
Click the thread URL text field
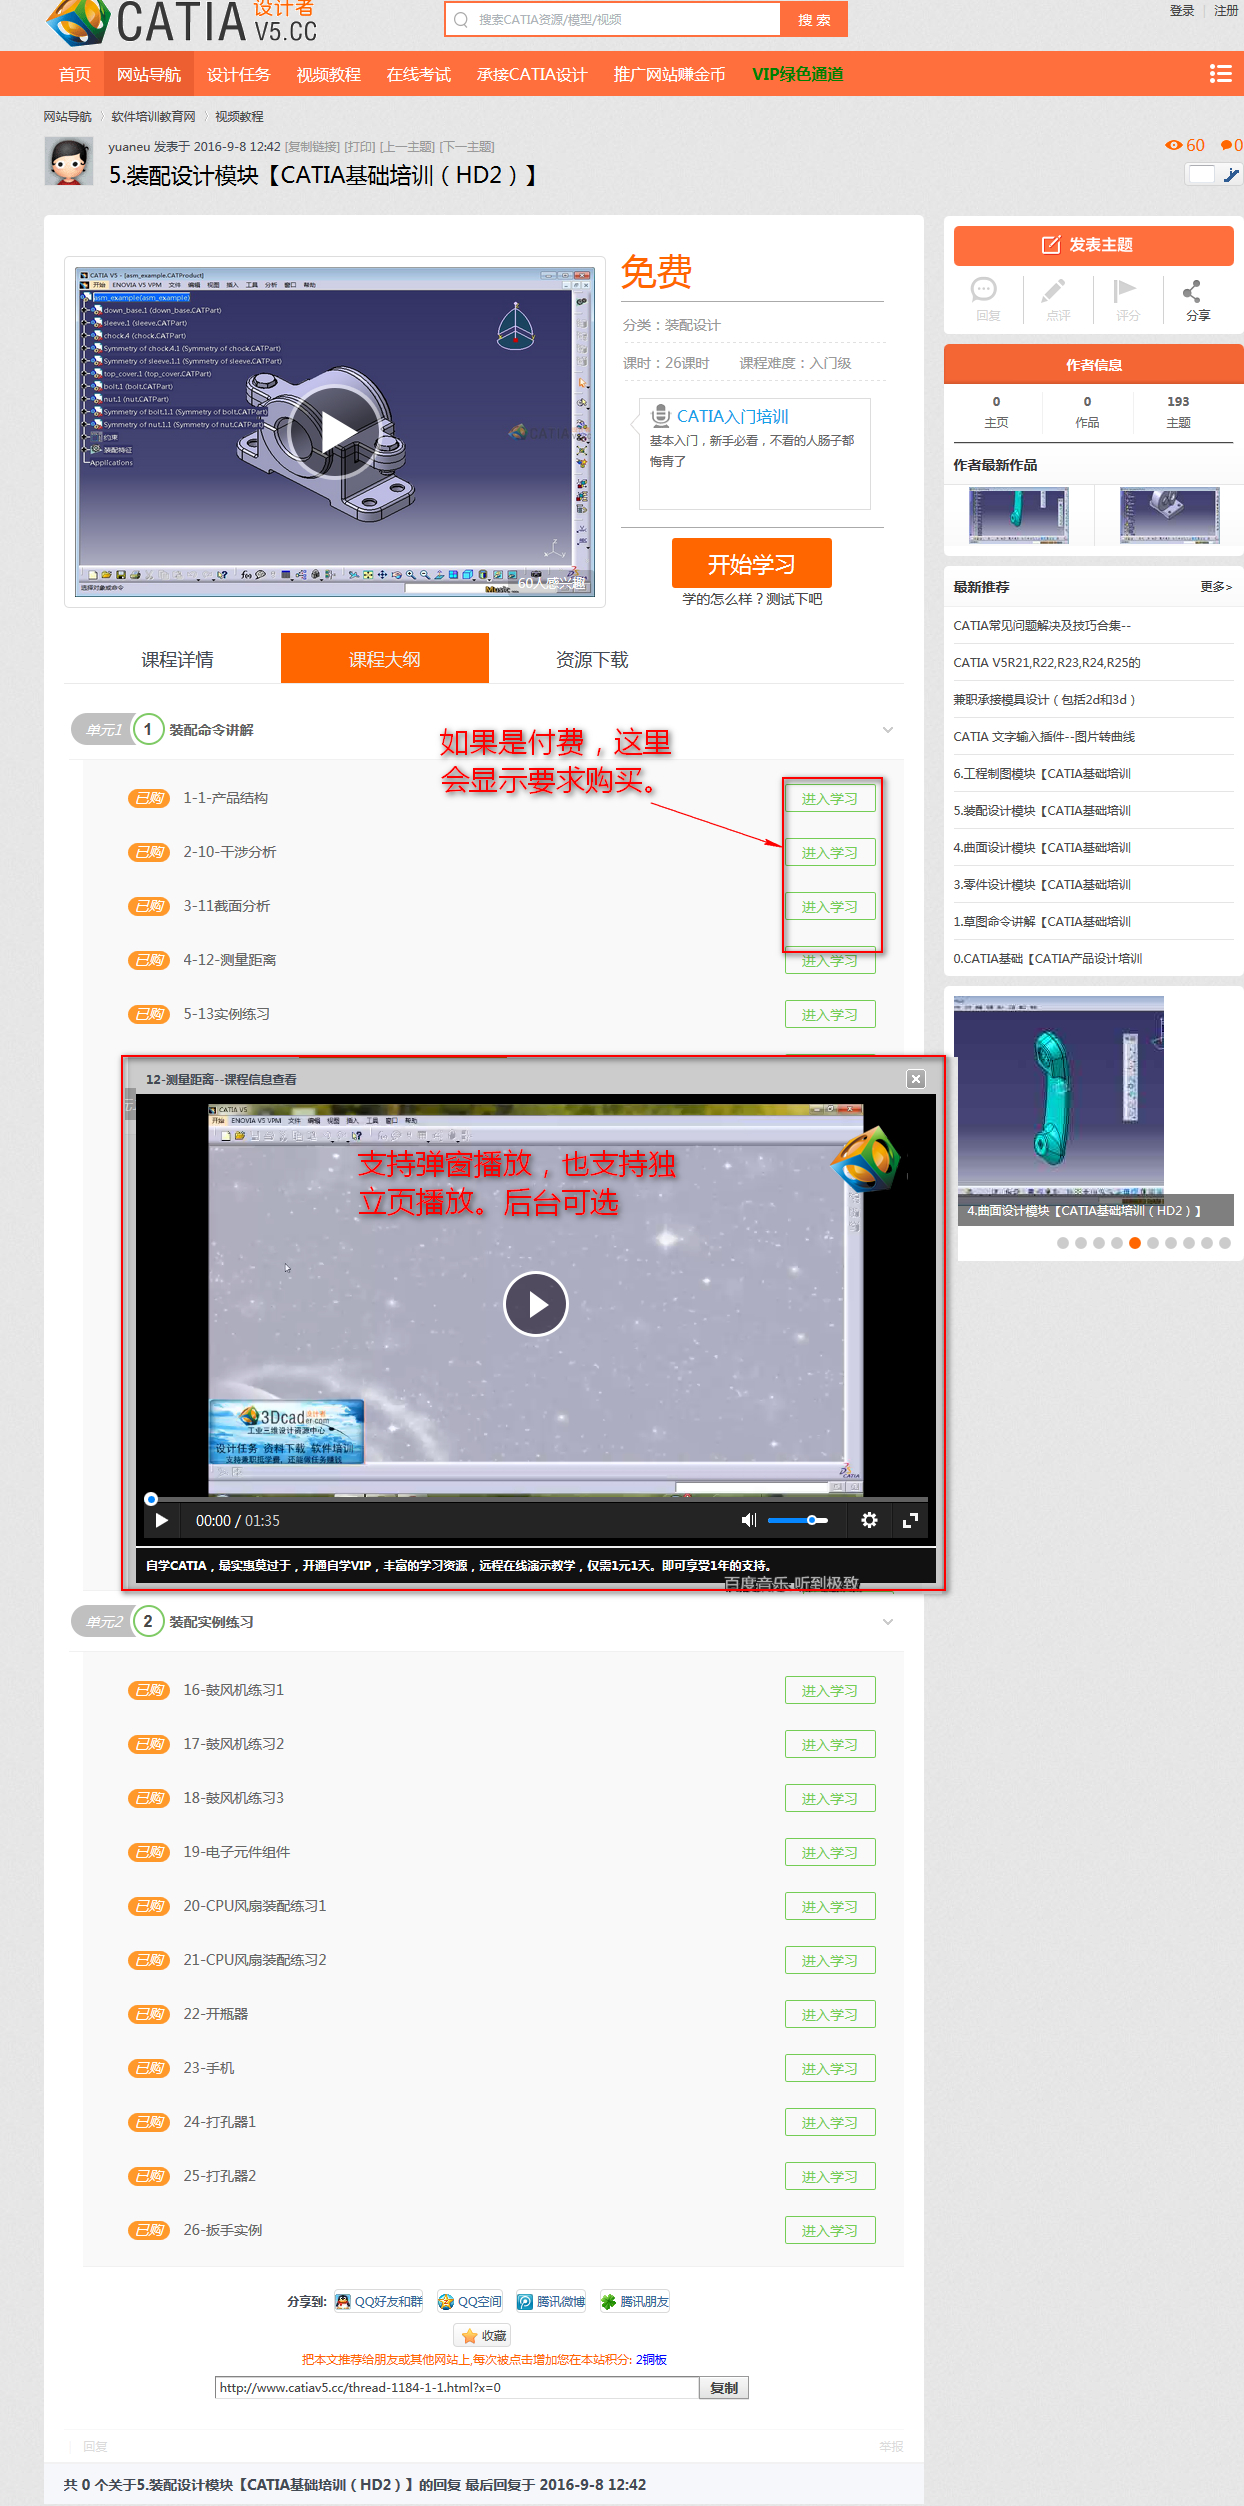457,2388
